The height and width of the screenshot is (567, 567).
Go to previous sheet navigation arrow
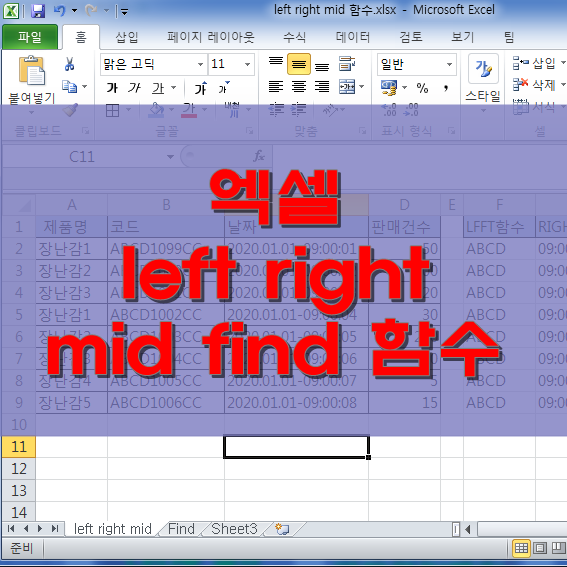click(26, 529)
